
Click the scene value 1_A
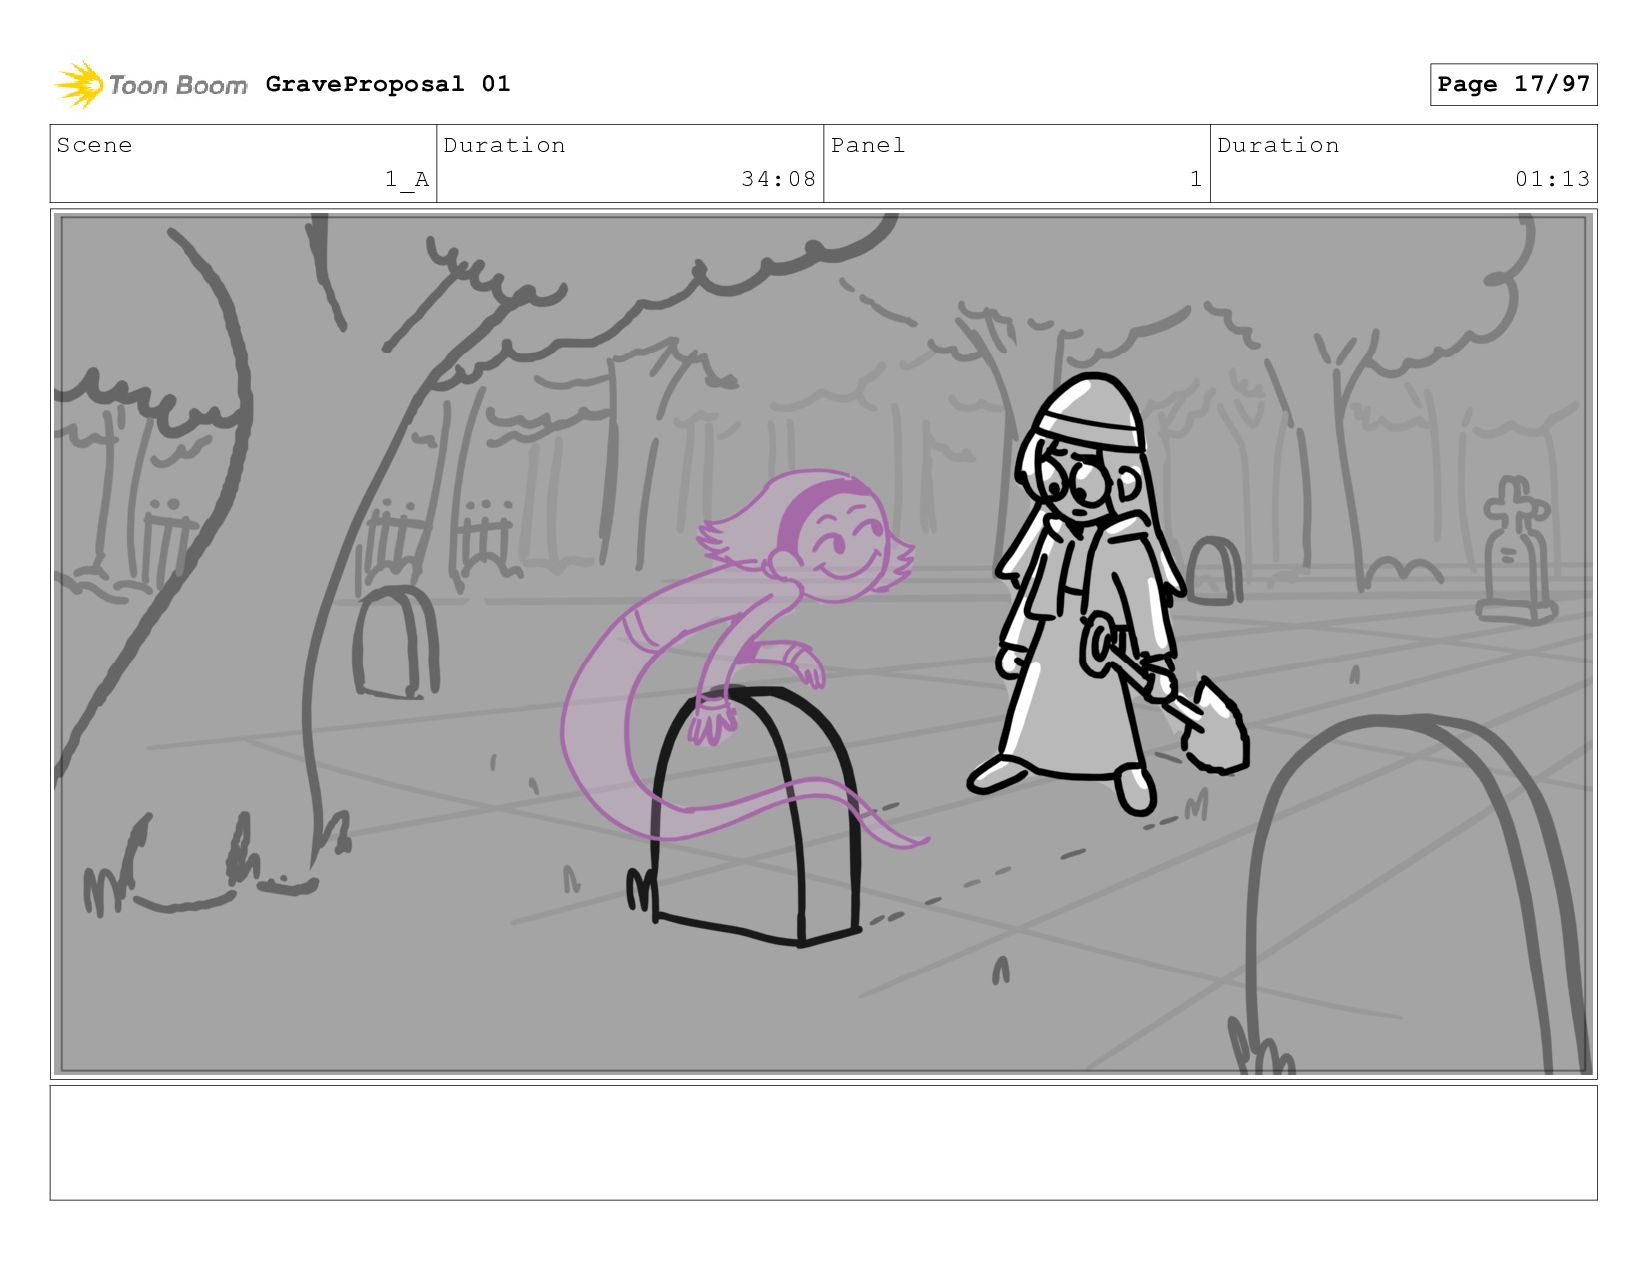(x=407, y=179)
